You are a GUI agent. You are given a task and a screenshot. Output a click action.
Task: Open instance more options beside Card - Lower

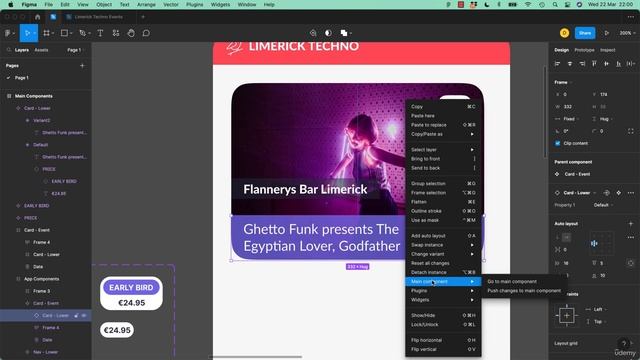(x=631, y=193)
